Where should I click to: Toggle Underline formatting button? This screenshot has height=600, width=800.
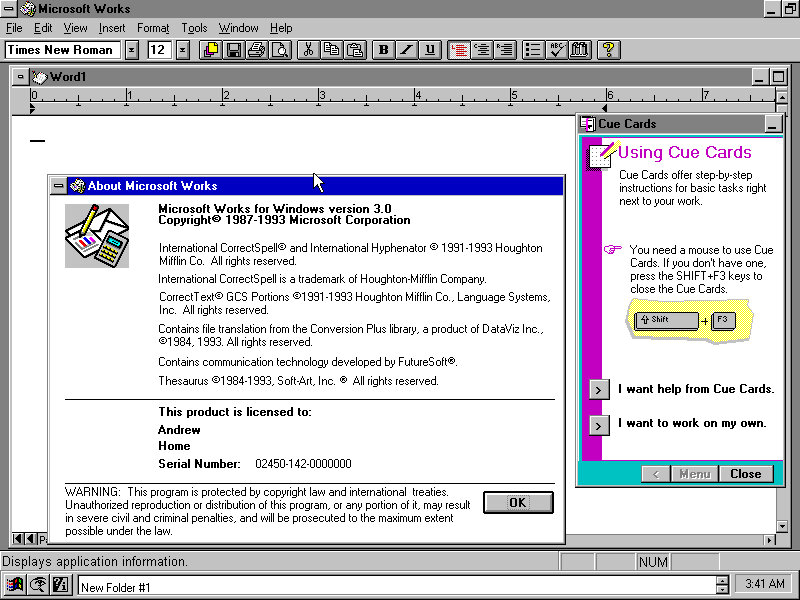[430, 49]
